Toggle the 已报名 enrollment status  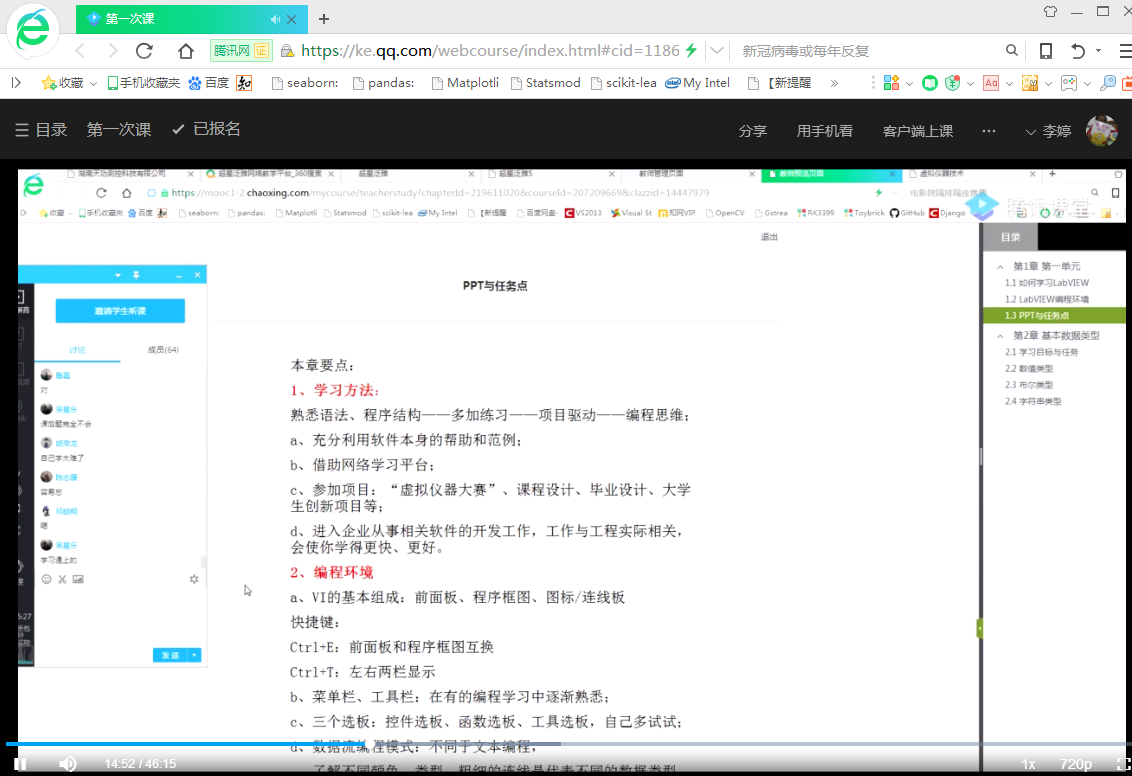click(206, 130)
